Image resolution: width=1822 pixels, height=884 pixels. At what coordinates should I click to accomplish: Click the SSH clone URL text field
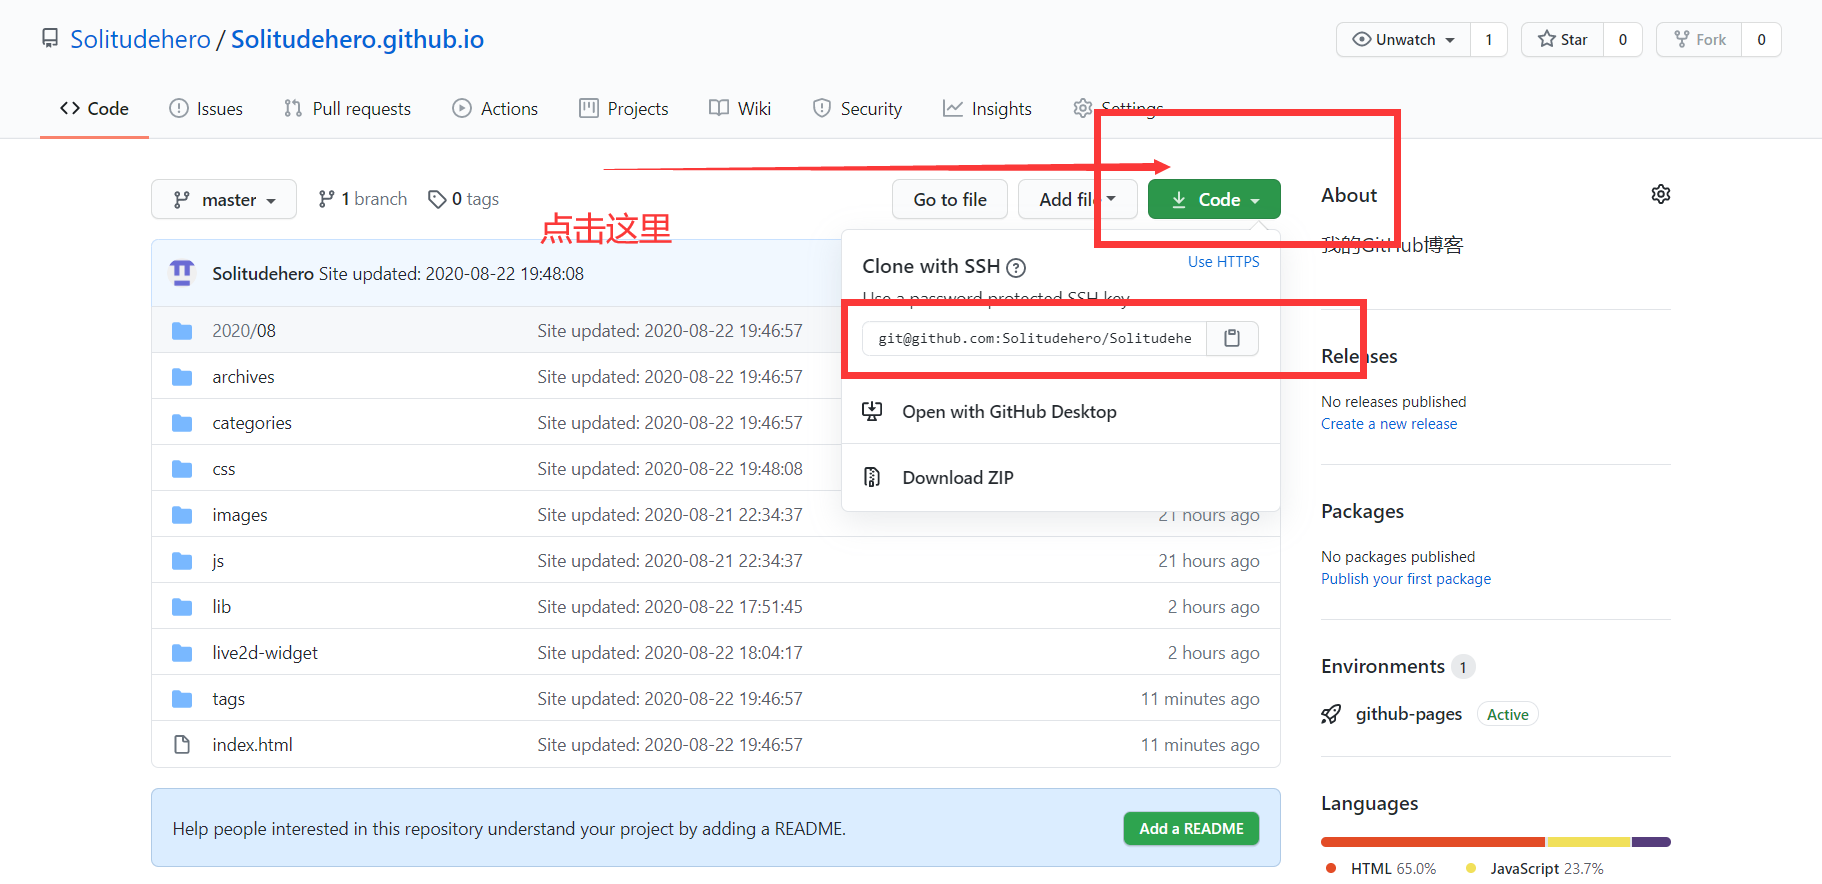(x=1035, y=338)
